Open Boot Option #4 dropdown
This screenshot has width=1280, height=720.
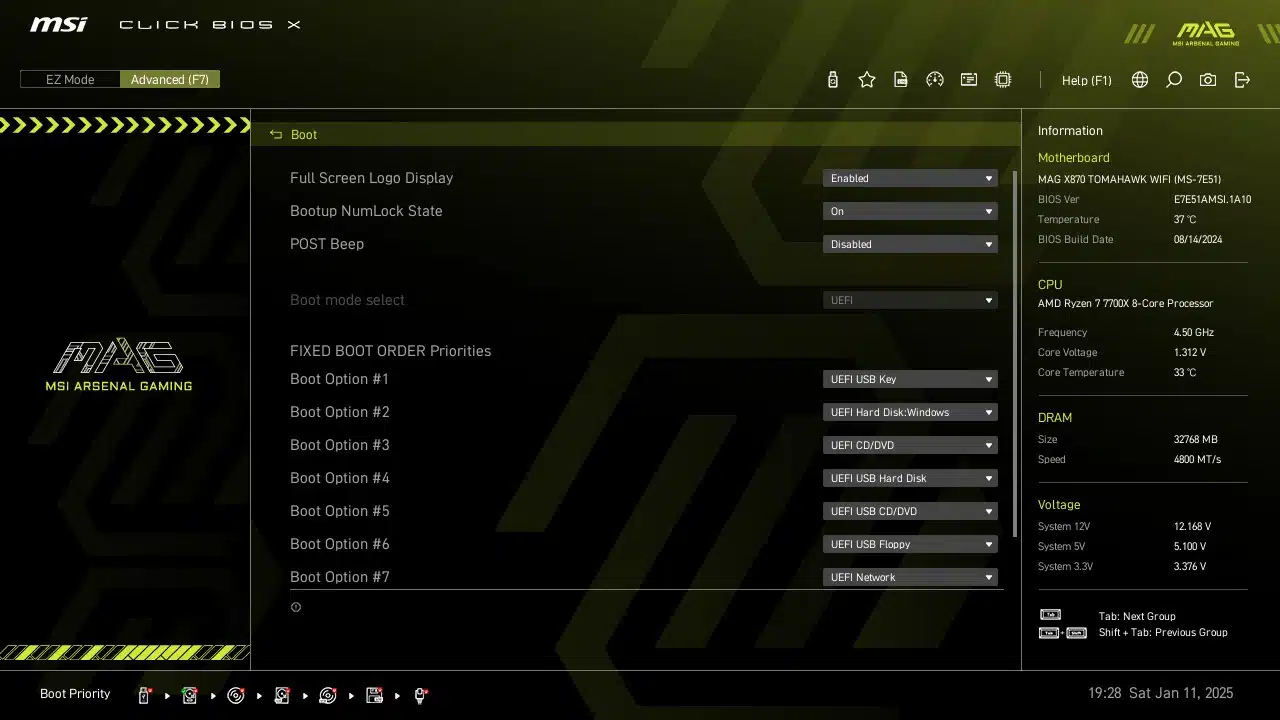click(x=910, y=478)
